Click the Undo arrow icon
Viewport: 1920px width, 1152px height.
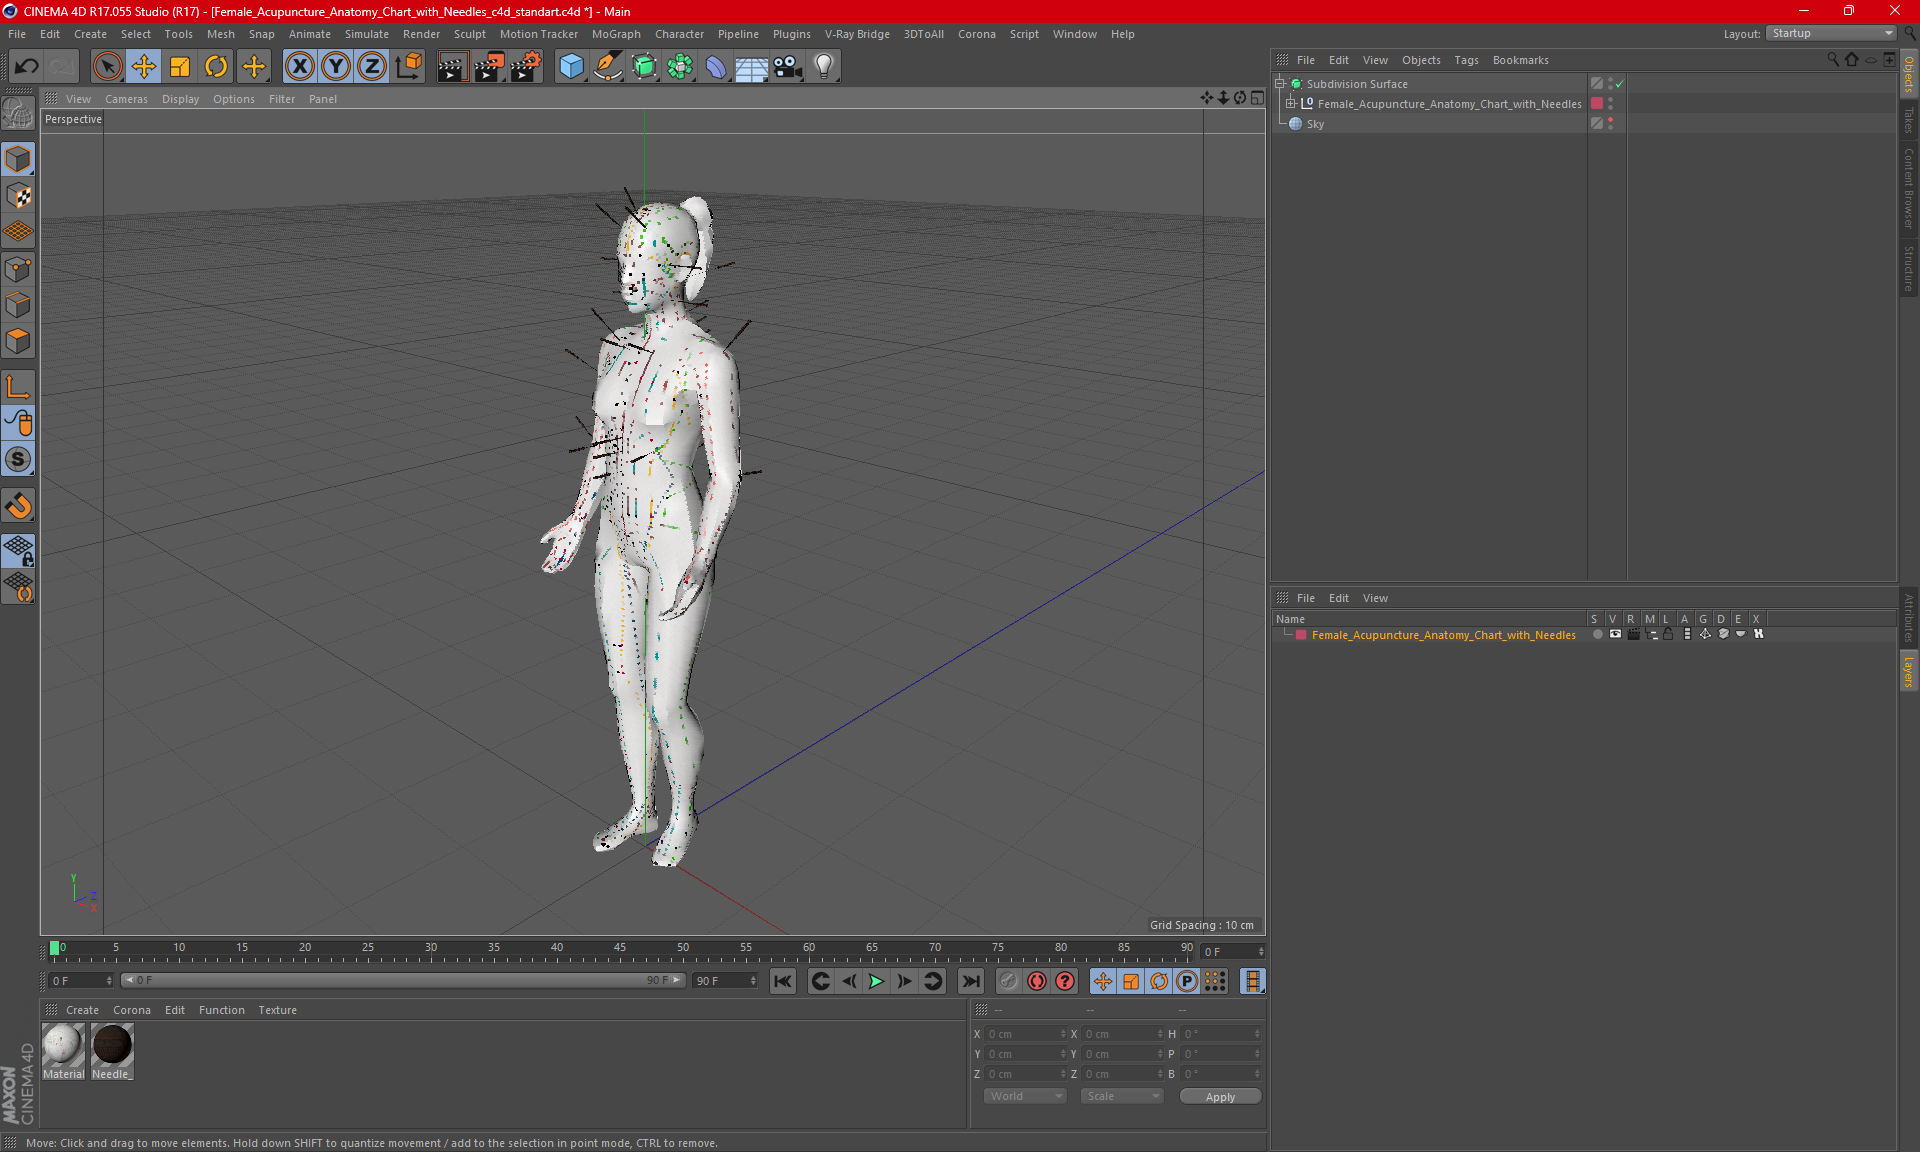(27, 67)
